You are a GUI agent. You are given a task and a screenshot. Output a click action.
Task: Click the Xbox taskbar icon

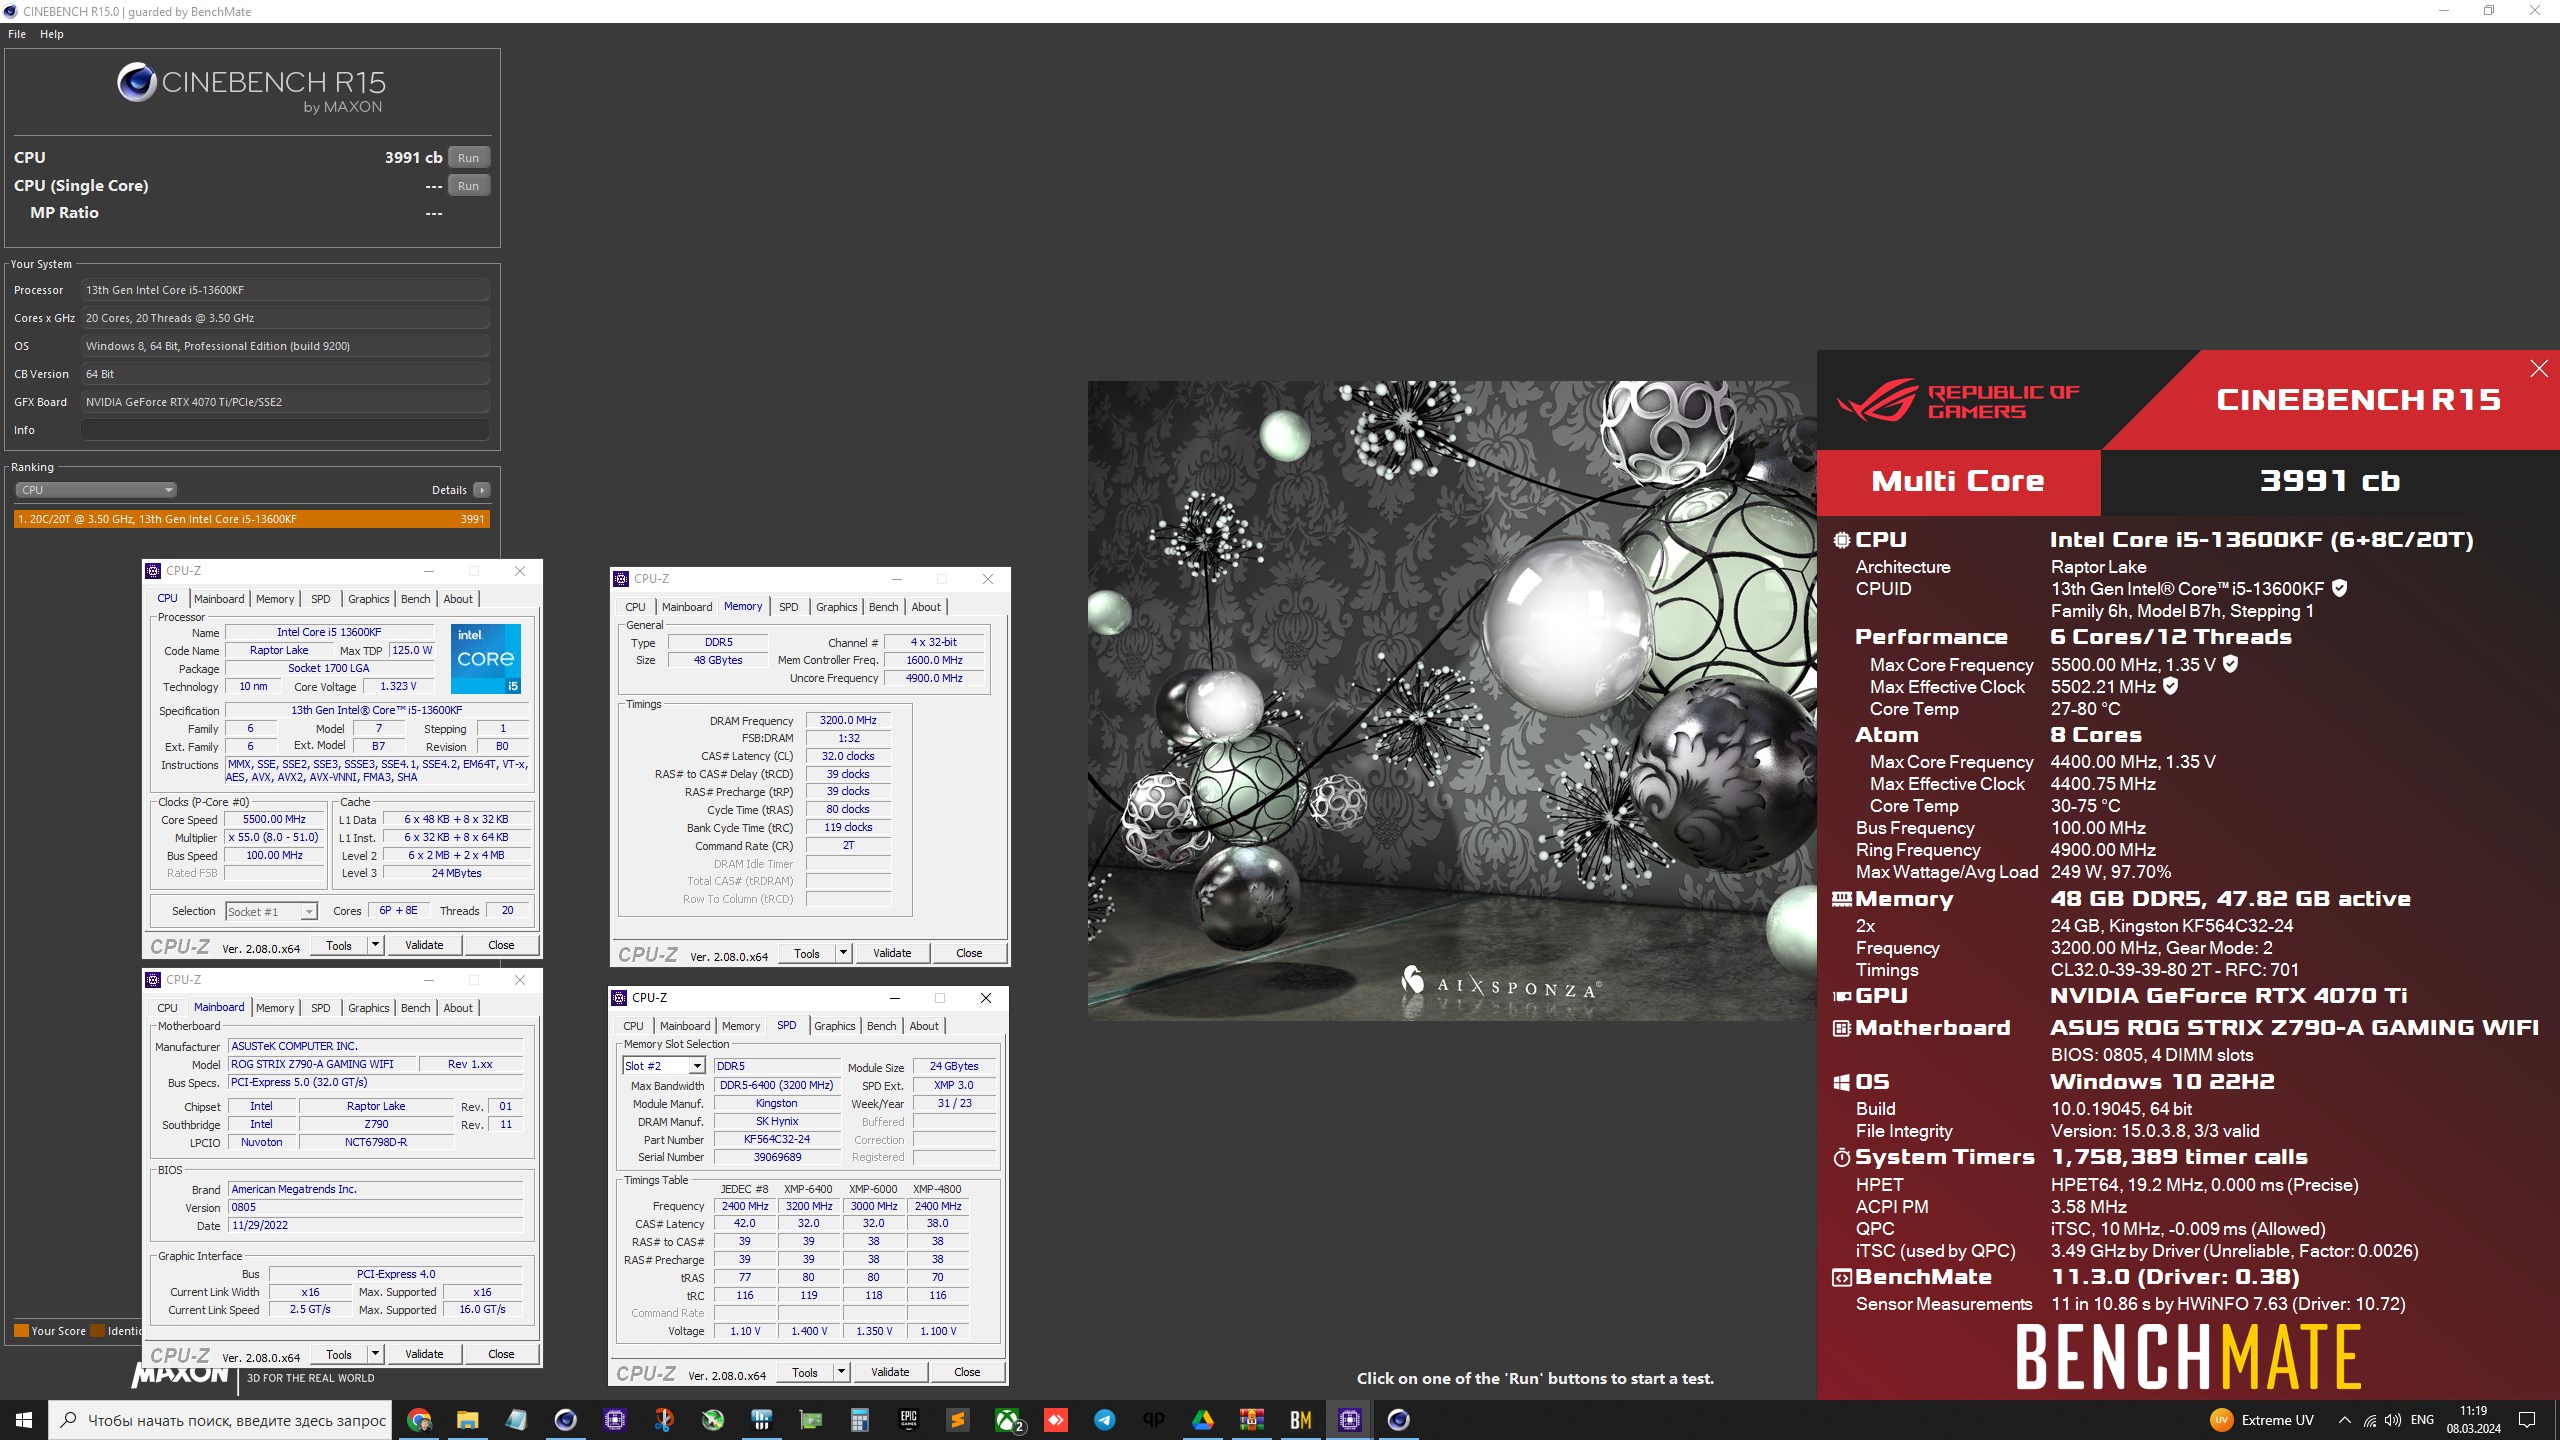tap(1008, 1419)
